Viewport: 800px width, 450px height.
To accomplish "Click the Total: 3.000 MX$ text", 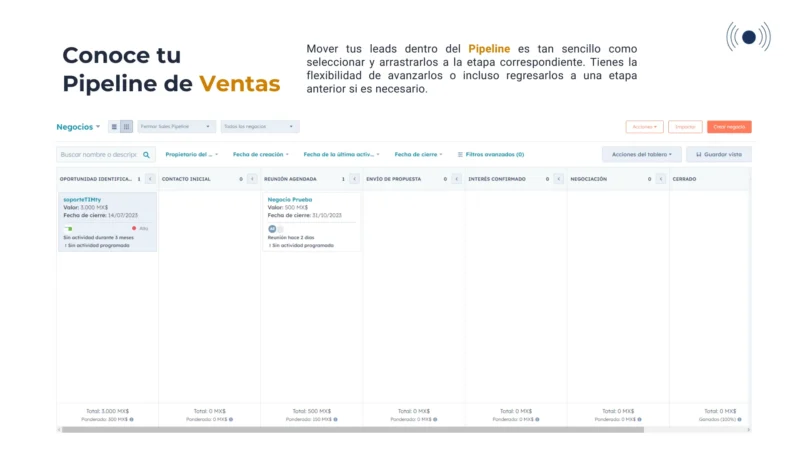I will click(108, 411).
